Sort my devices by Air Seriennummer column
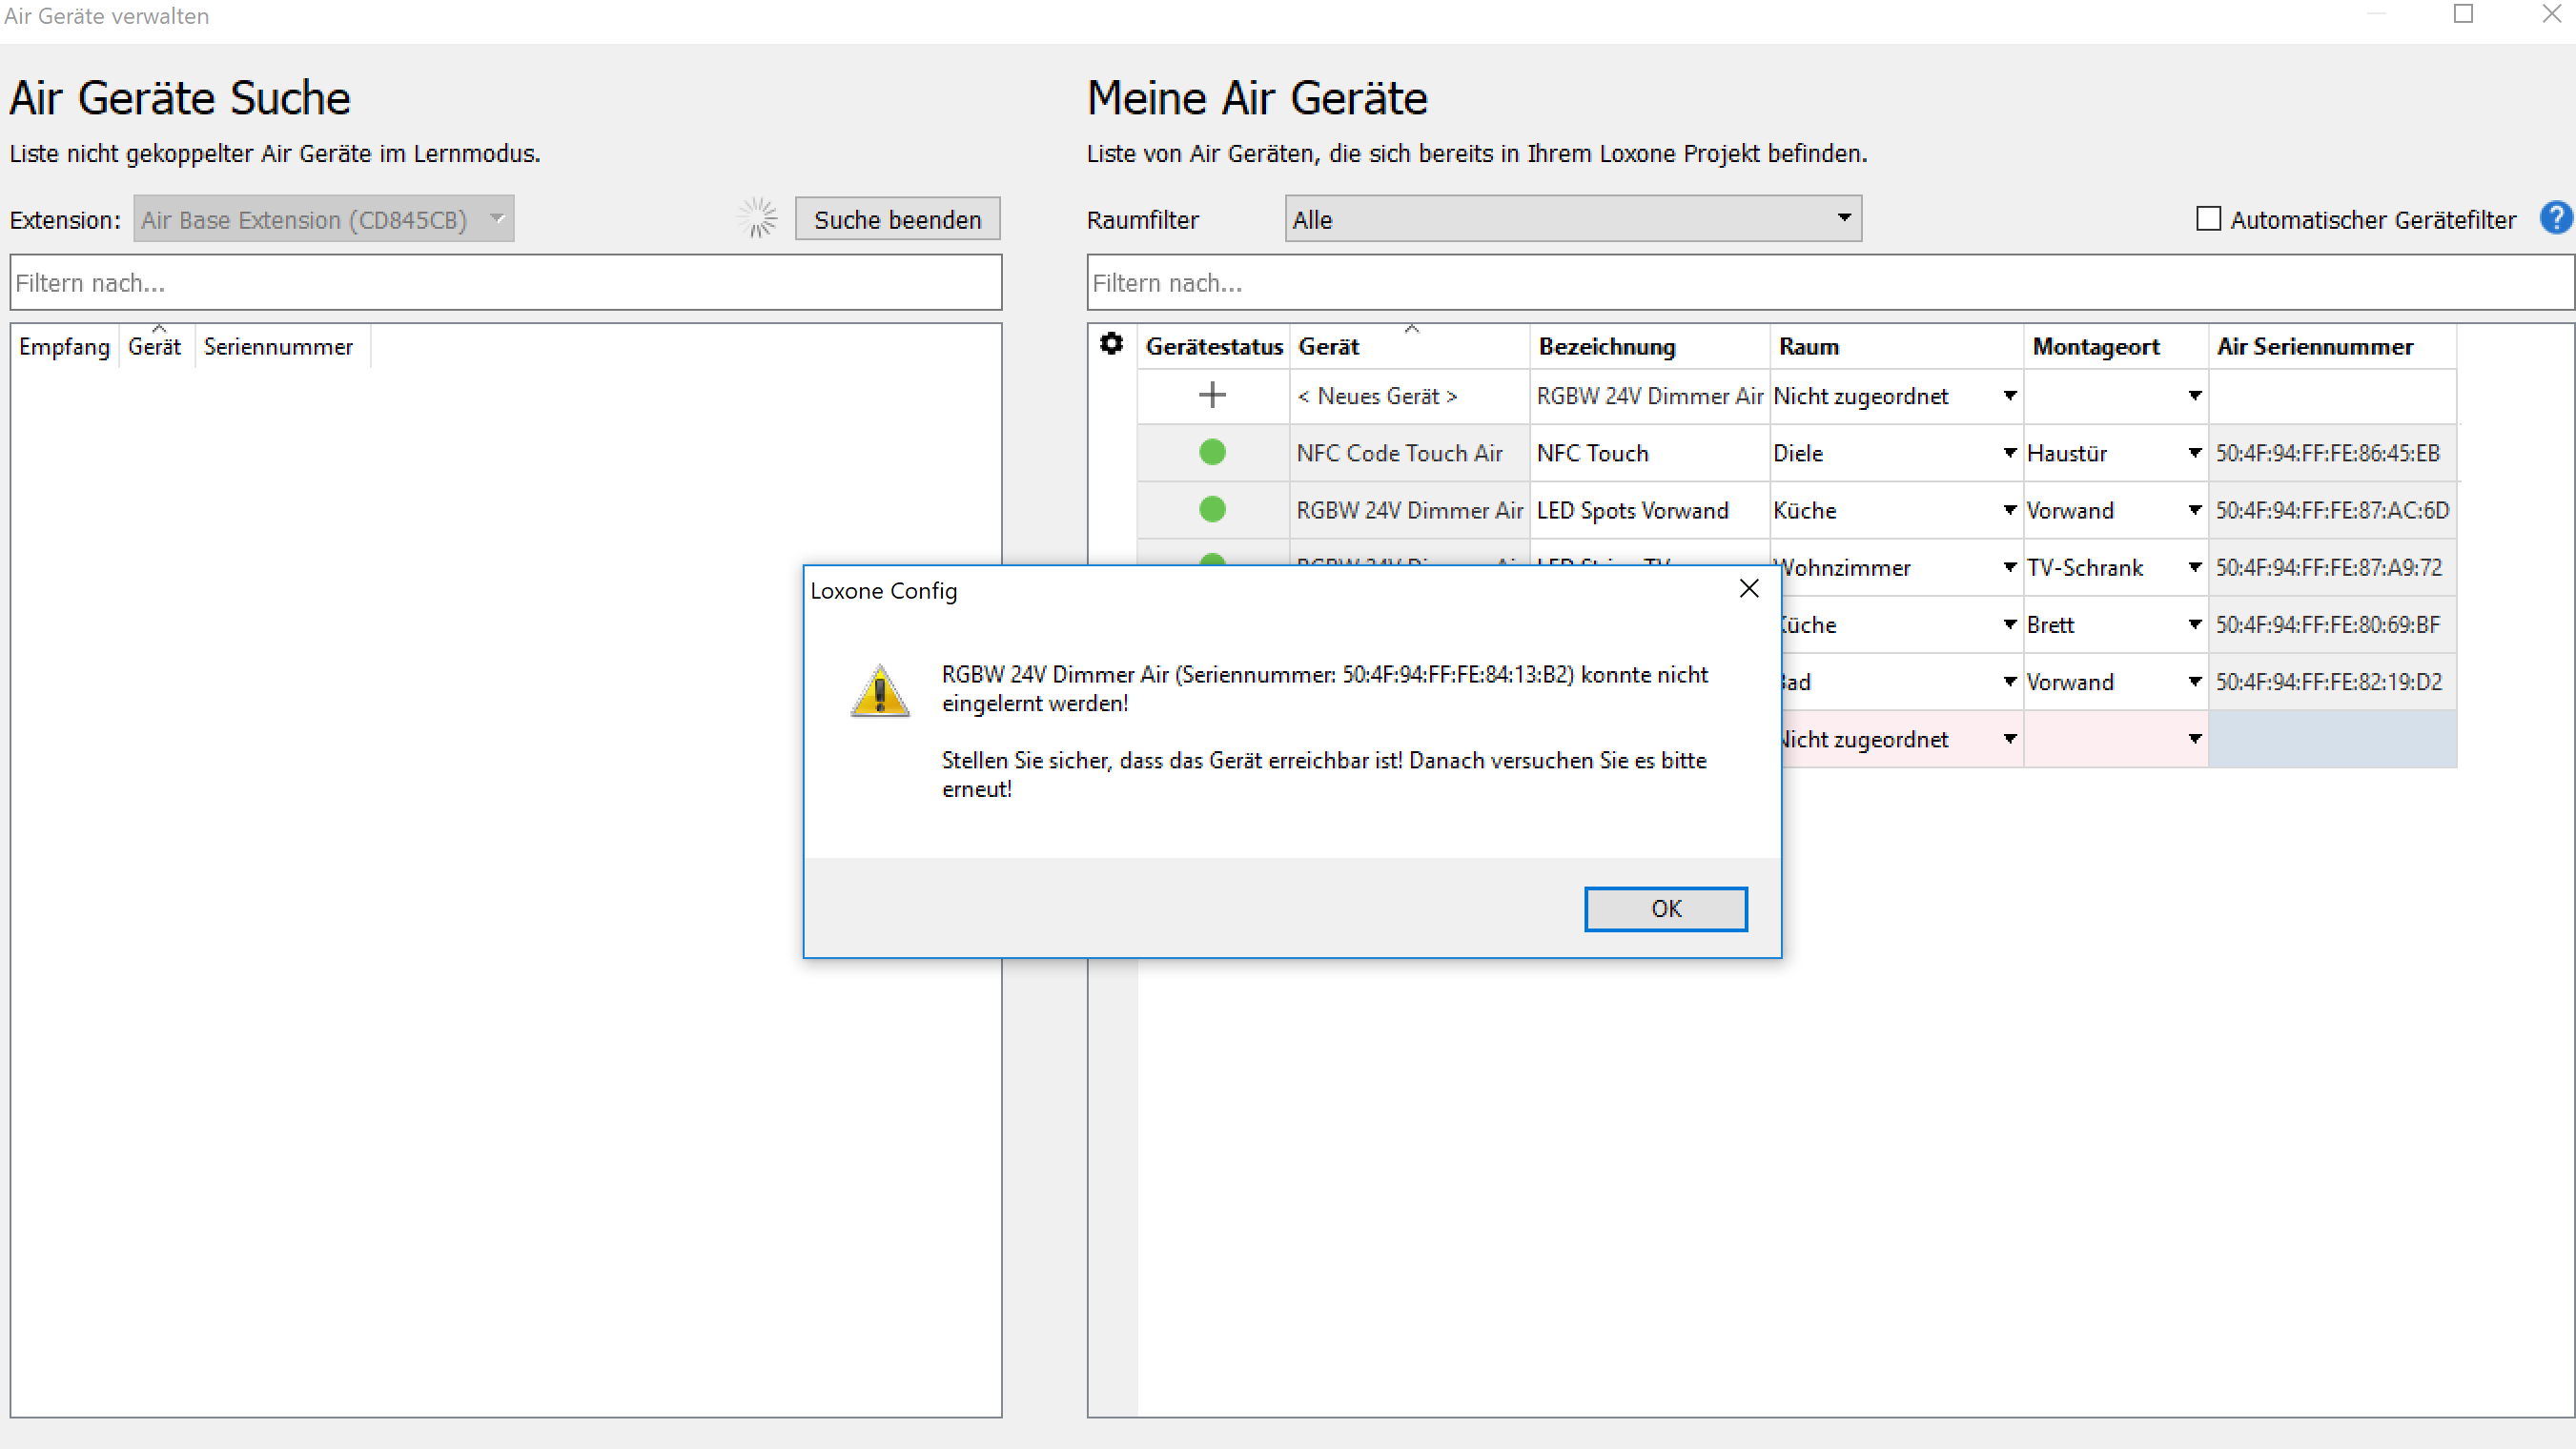 pos(2333,346)
